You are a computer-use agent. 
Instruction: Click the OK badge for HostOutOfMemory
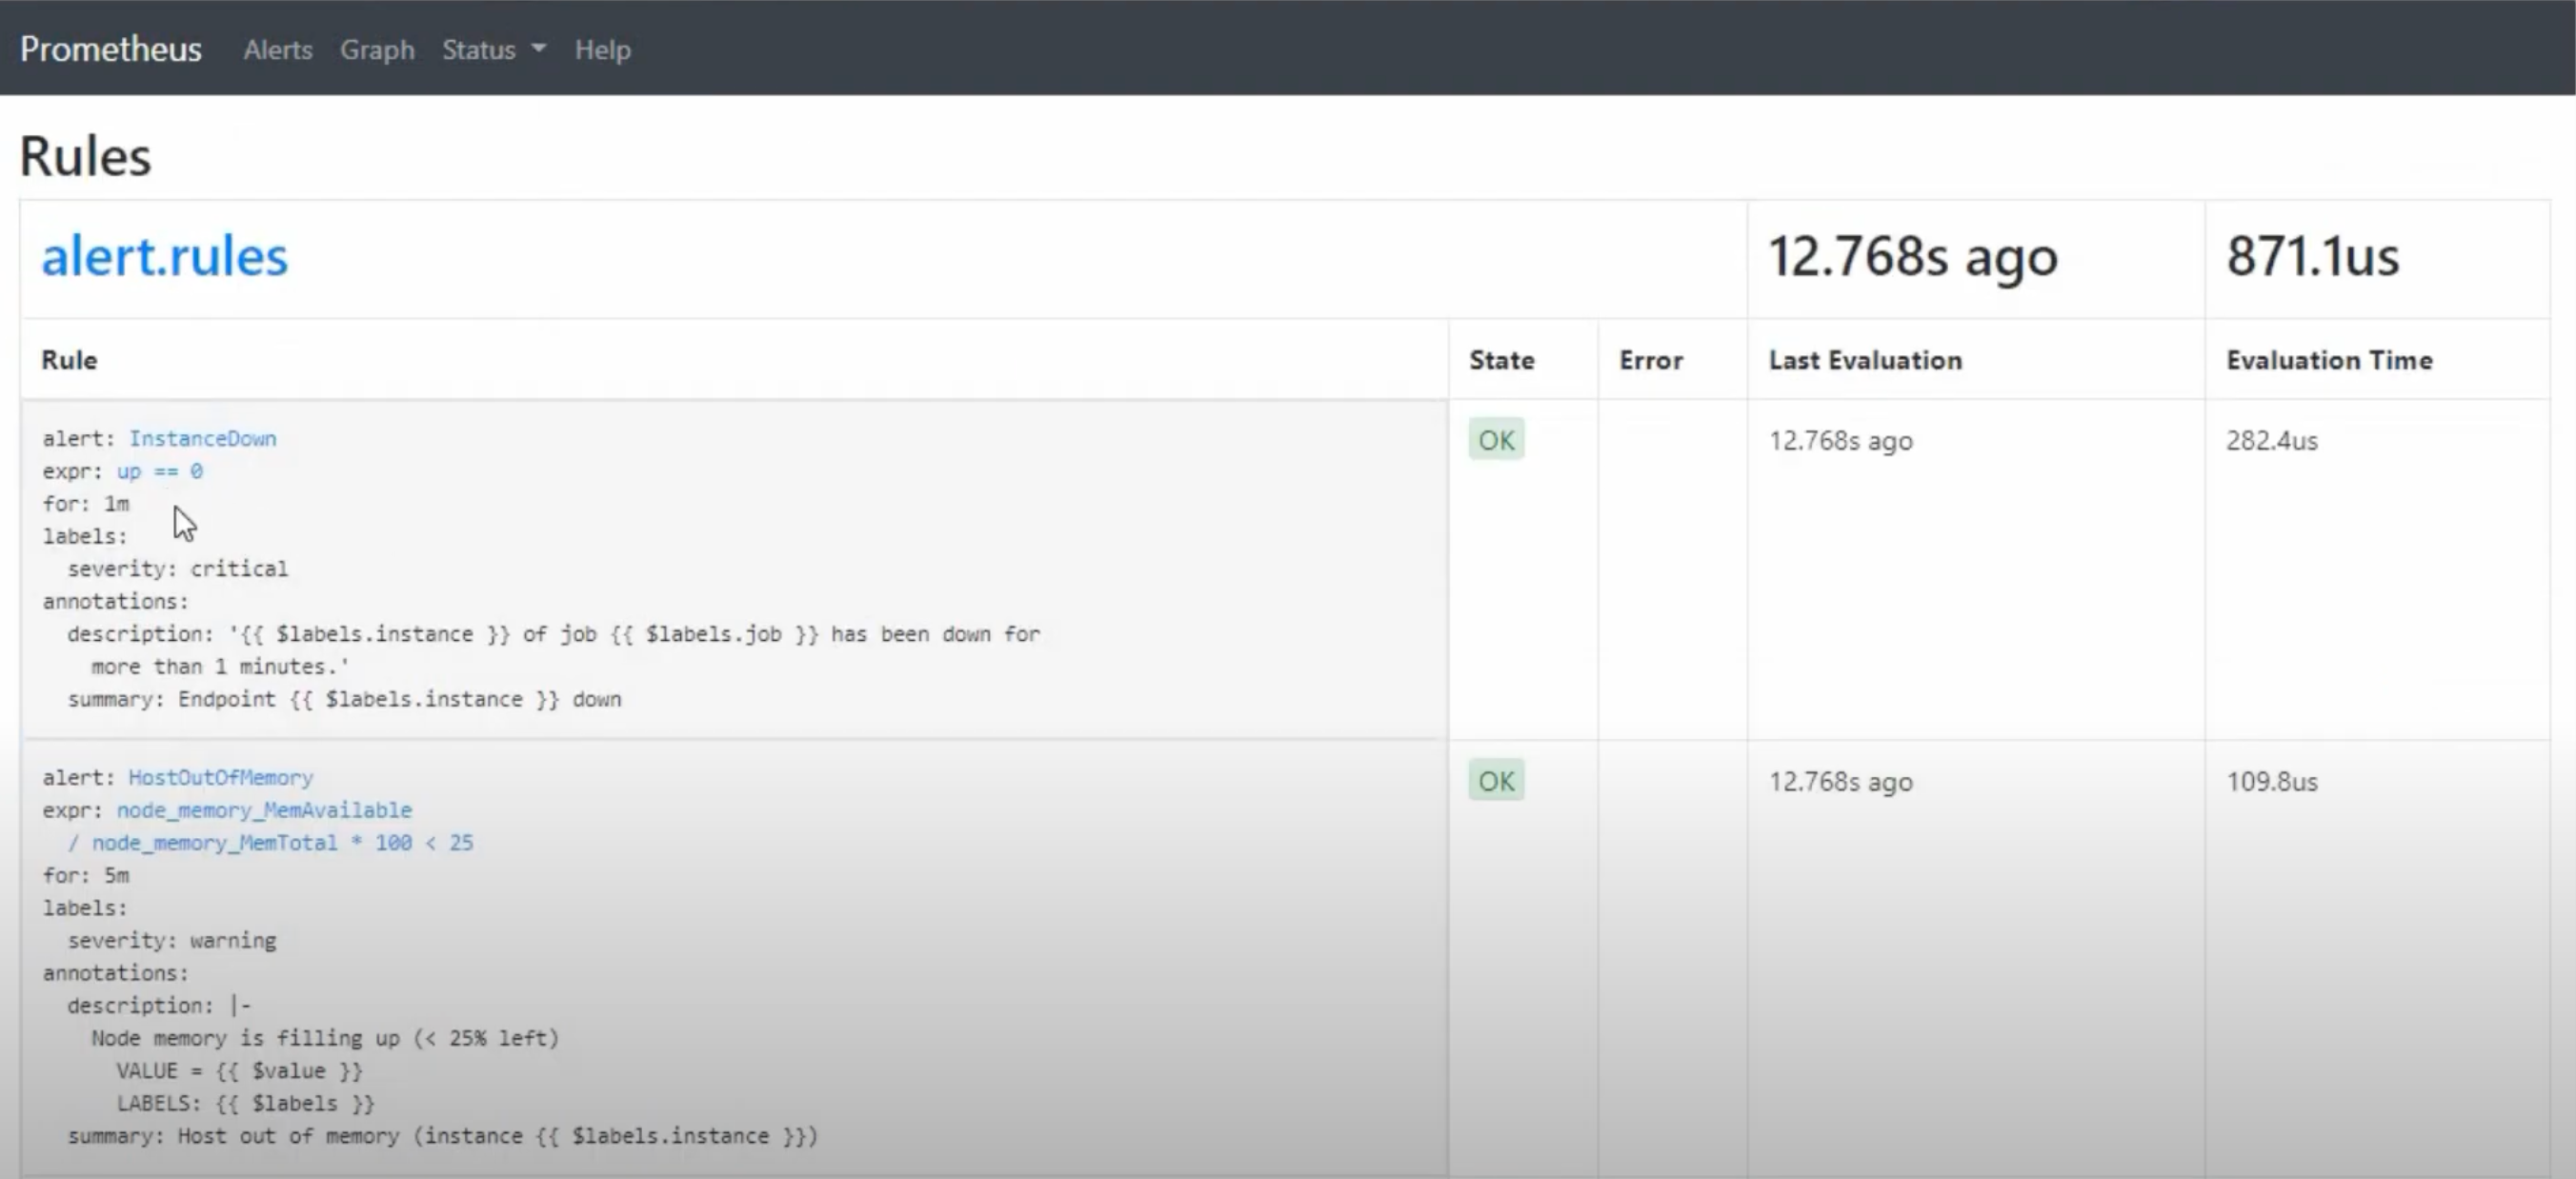pos(1496,781)
